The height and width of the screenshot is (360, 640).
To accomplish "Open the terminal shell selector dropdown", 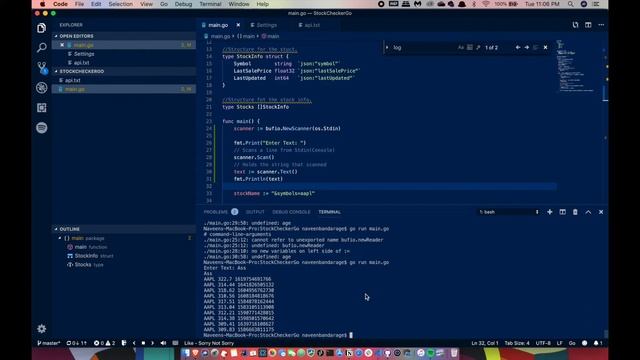I will [509, 212].
